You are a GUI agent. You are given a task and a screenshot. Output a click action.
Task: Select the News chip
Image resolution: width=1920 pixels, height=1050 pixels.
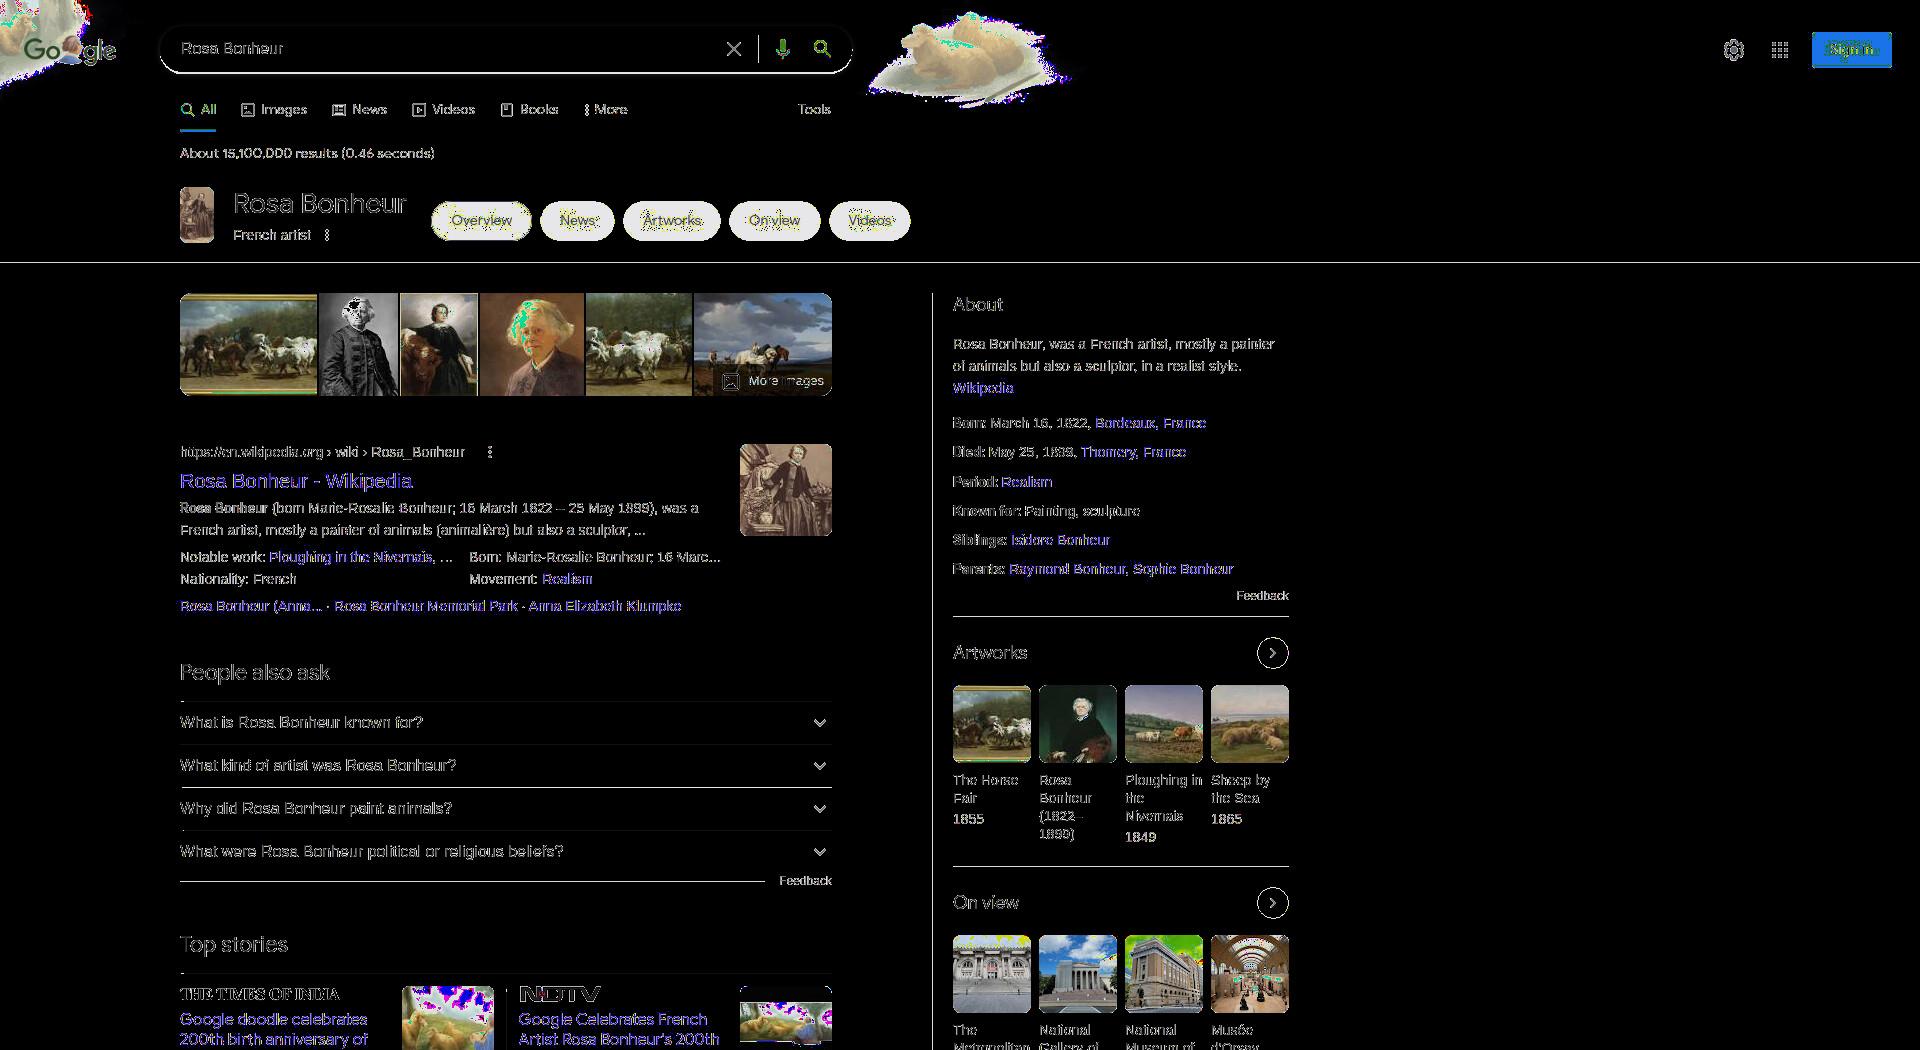(x=577, y=221)
